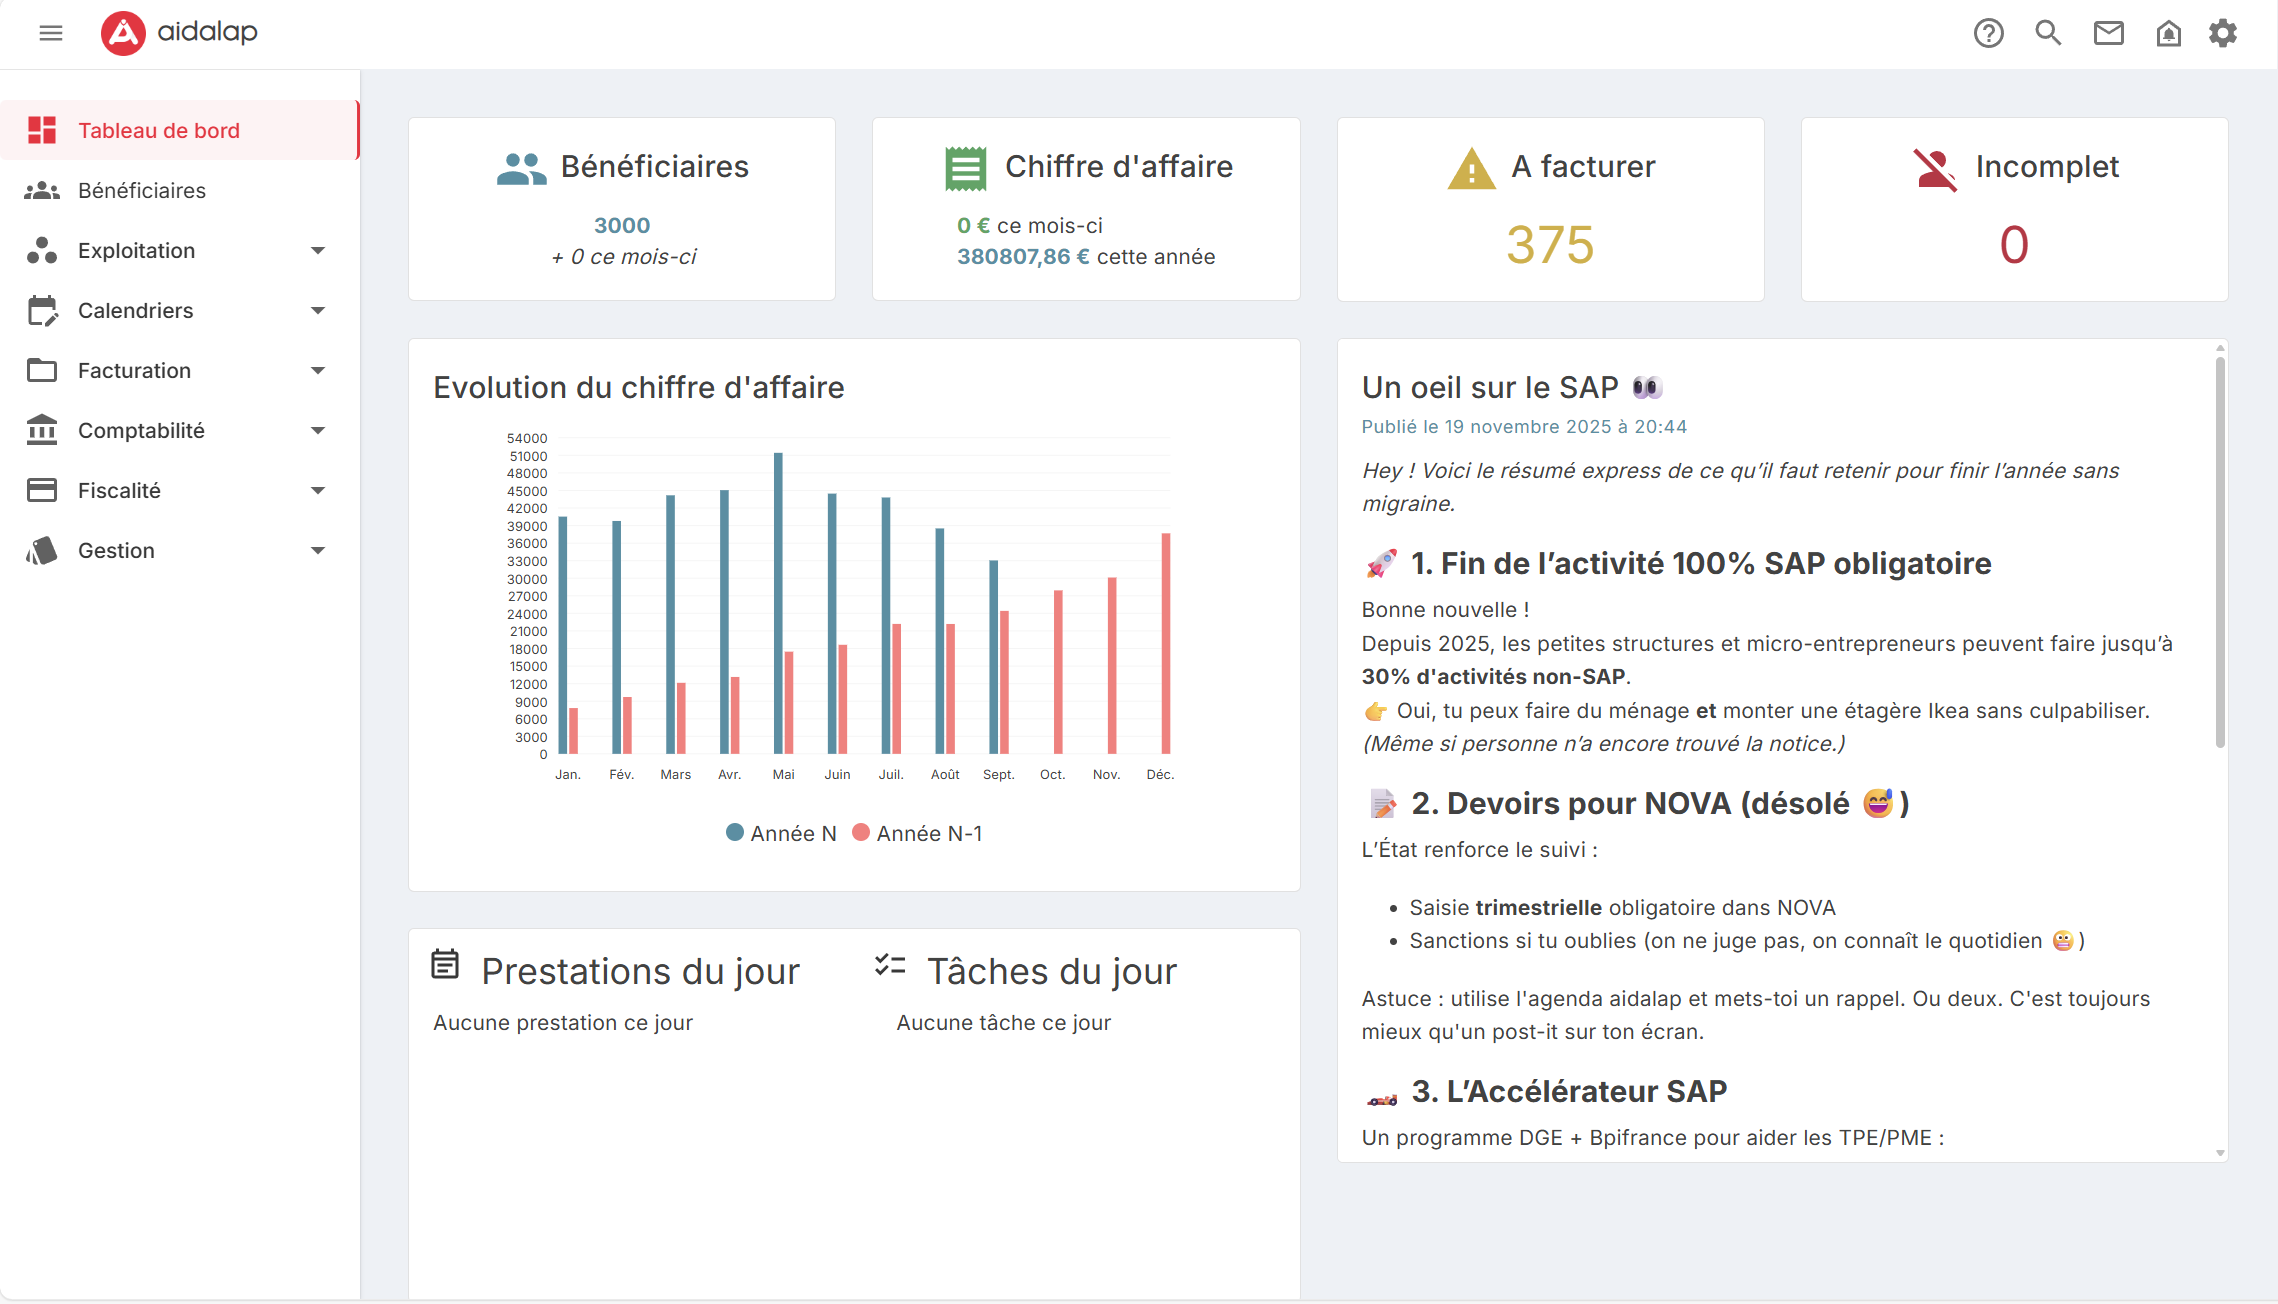Expand the Calendriers dropdown arrow

tap(318, 311)
